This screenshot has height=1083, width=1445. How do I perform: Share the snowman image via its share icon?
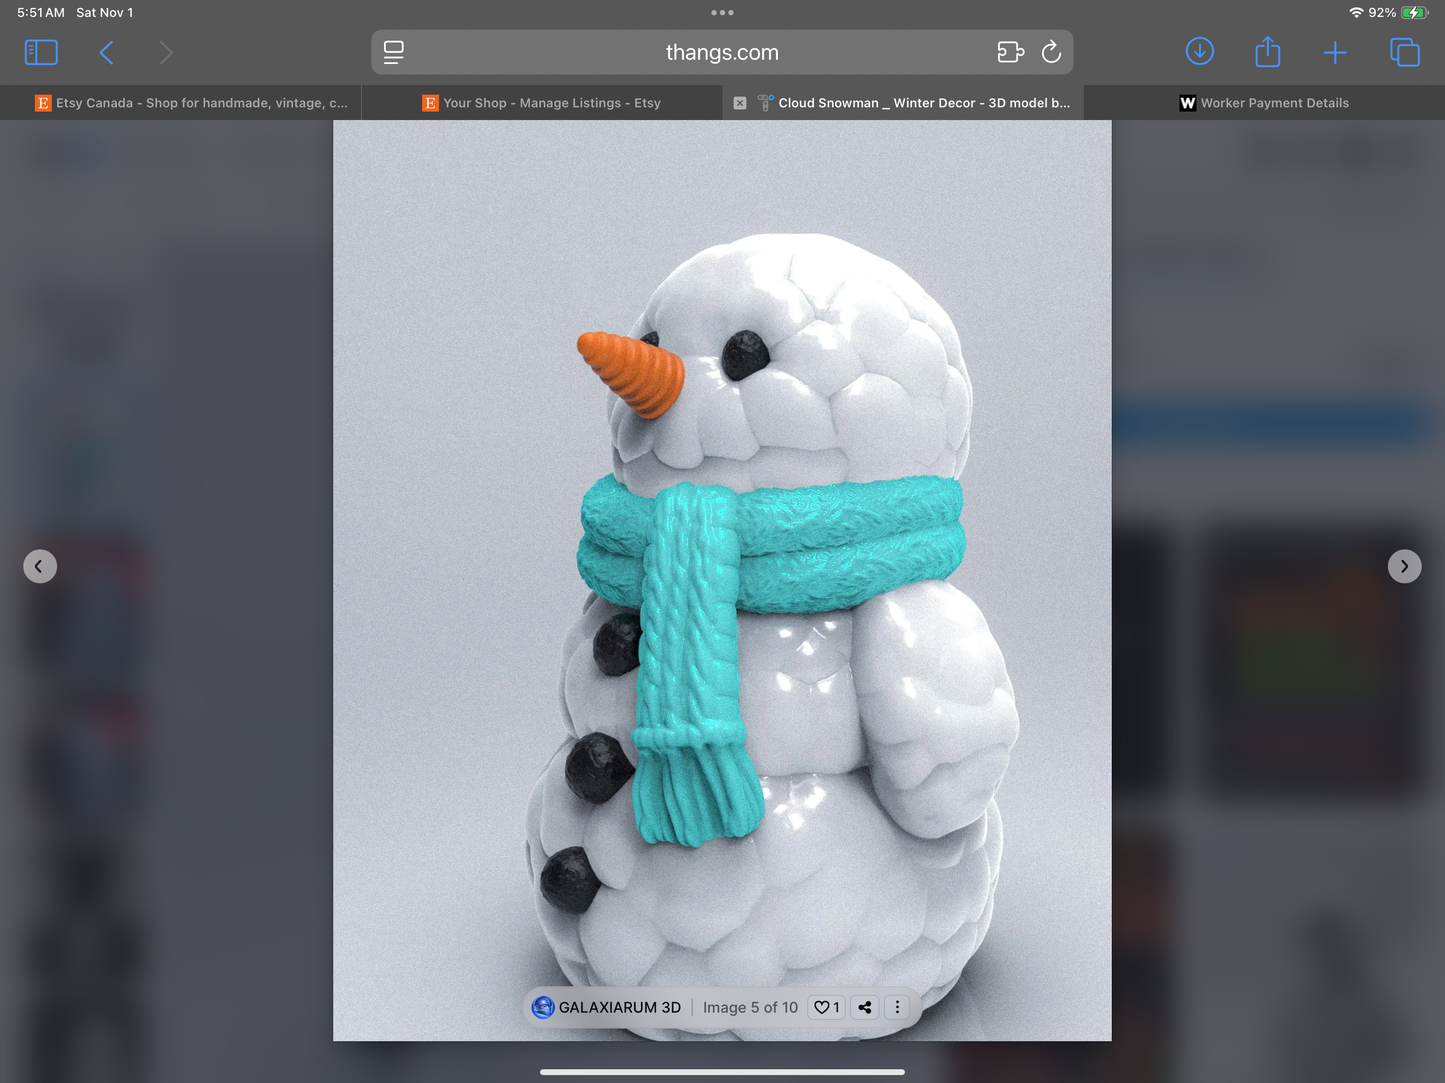864,1007
